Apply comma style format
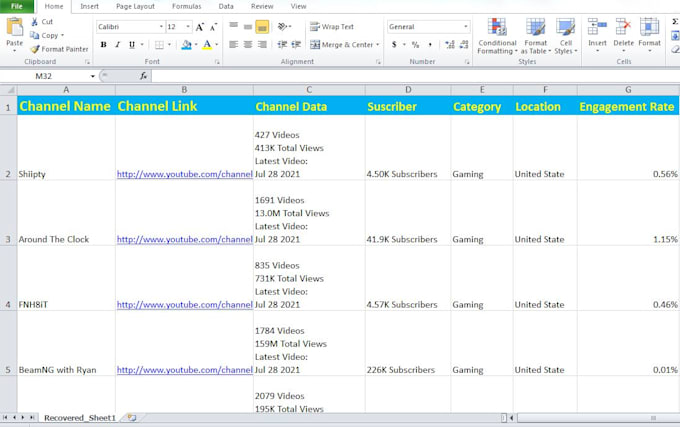 430,44
